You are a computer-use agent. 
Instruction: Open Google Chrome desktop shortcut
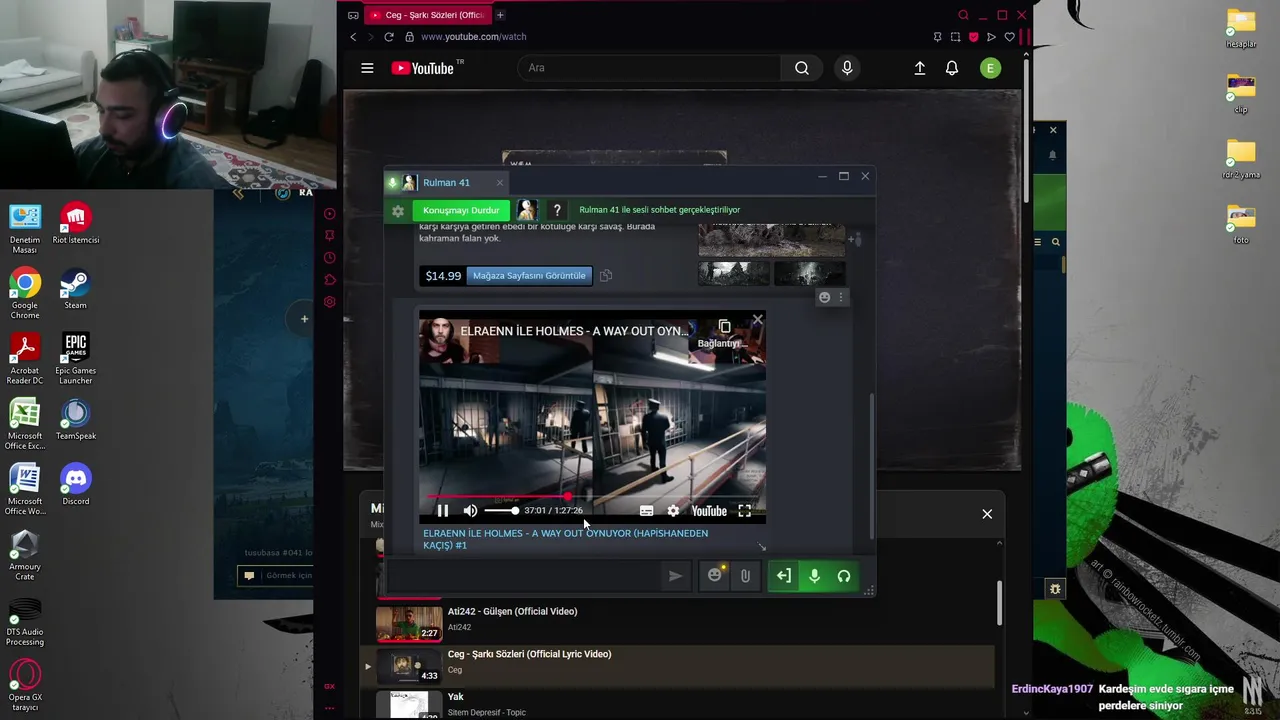25,294
